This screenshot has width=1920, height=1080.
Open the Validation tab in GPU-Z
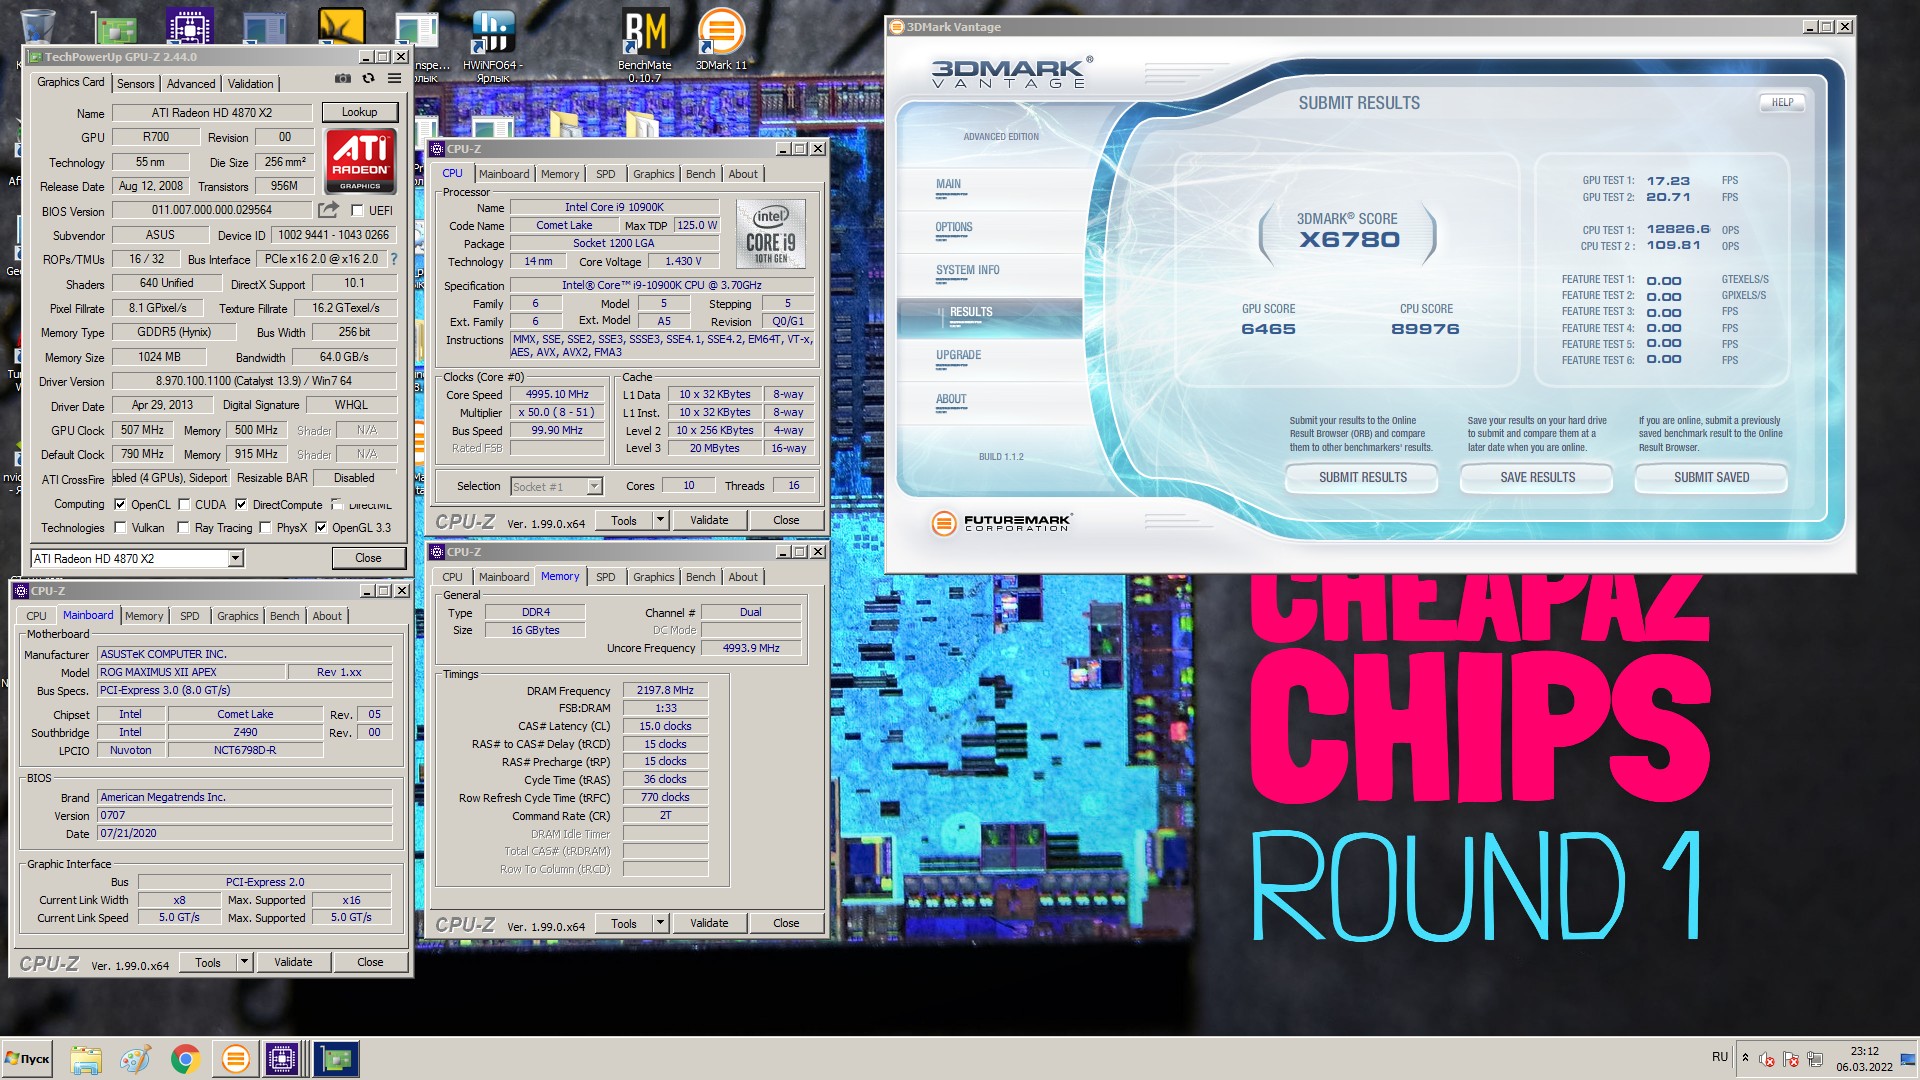[250, 84]
